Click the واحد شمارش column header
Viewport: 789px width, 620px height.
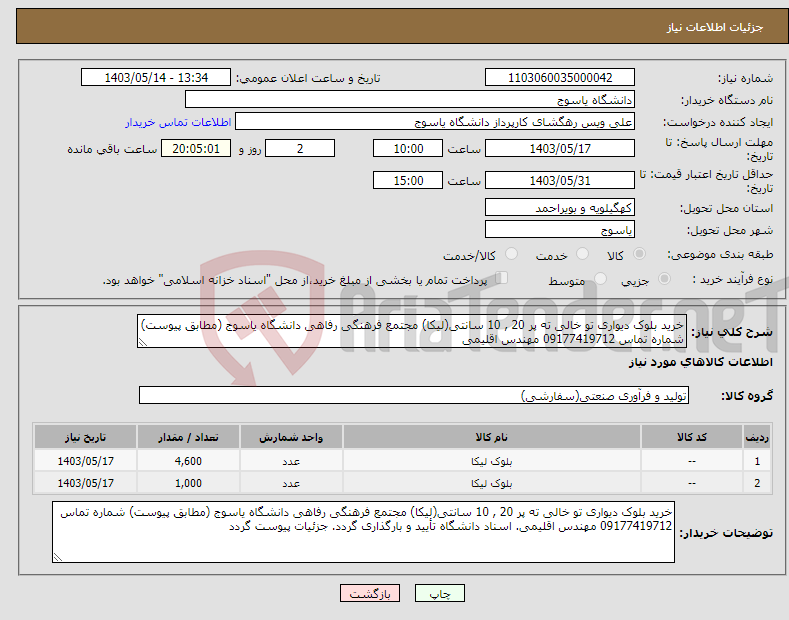tap(291, 437)
